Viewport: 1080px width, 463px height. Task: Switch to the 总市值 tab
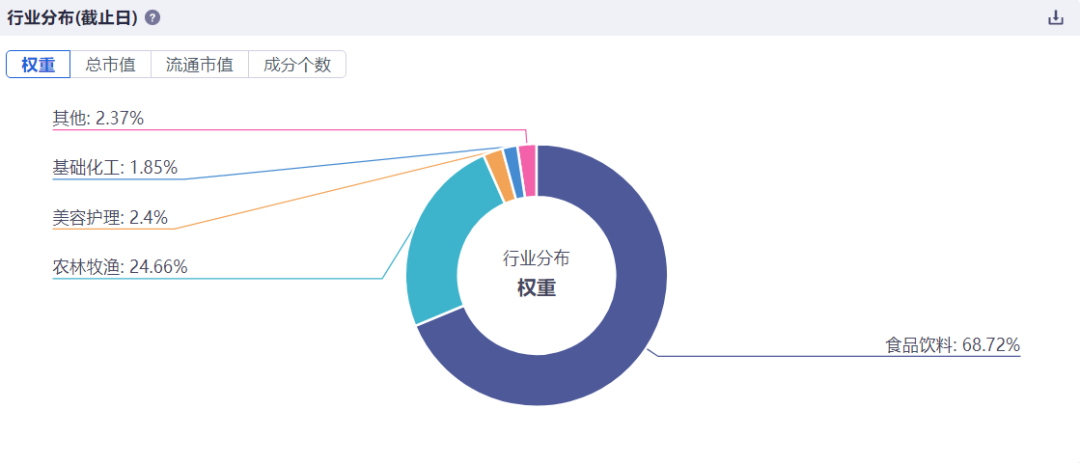(111, 65)
